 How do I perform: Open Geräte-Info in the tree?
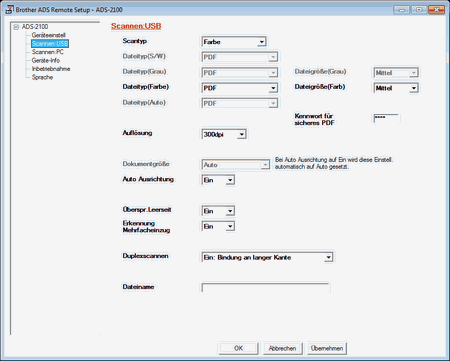46,60
